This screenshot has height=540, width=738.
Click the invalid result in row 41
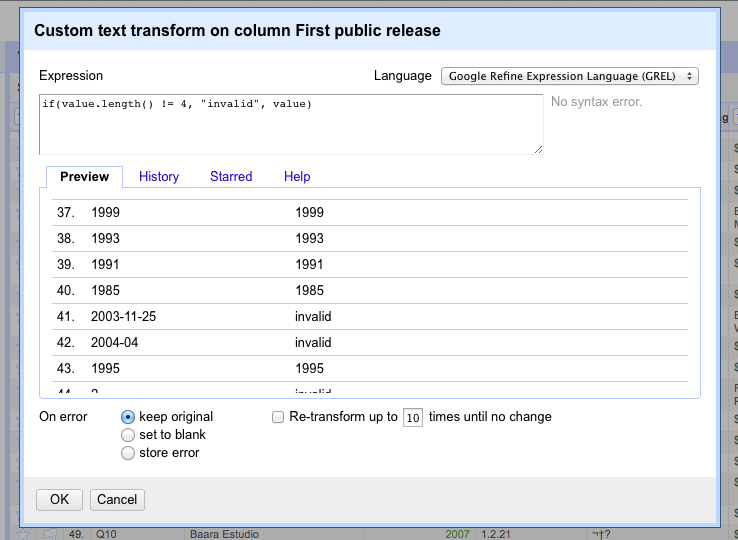click(313, 317)
